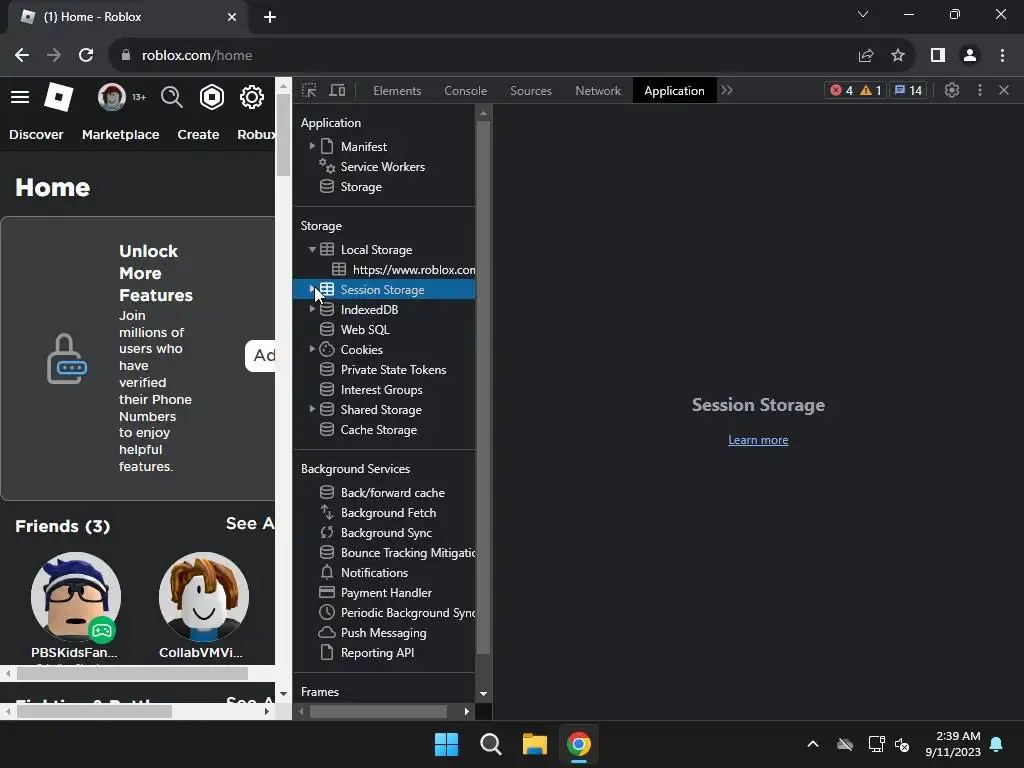
Task: Show more DevTools tabs with the chevron
Action: point(727,90)
